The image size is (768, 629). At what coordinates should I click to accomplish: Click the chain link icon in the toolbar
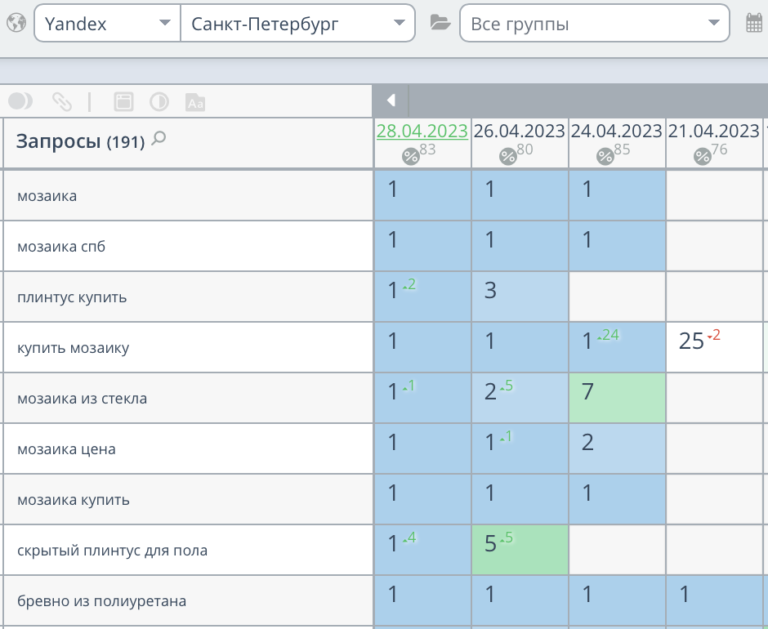[x=62, y=102]
